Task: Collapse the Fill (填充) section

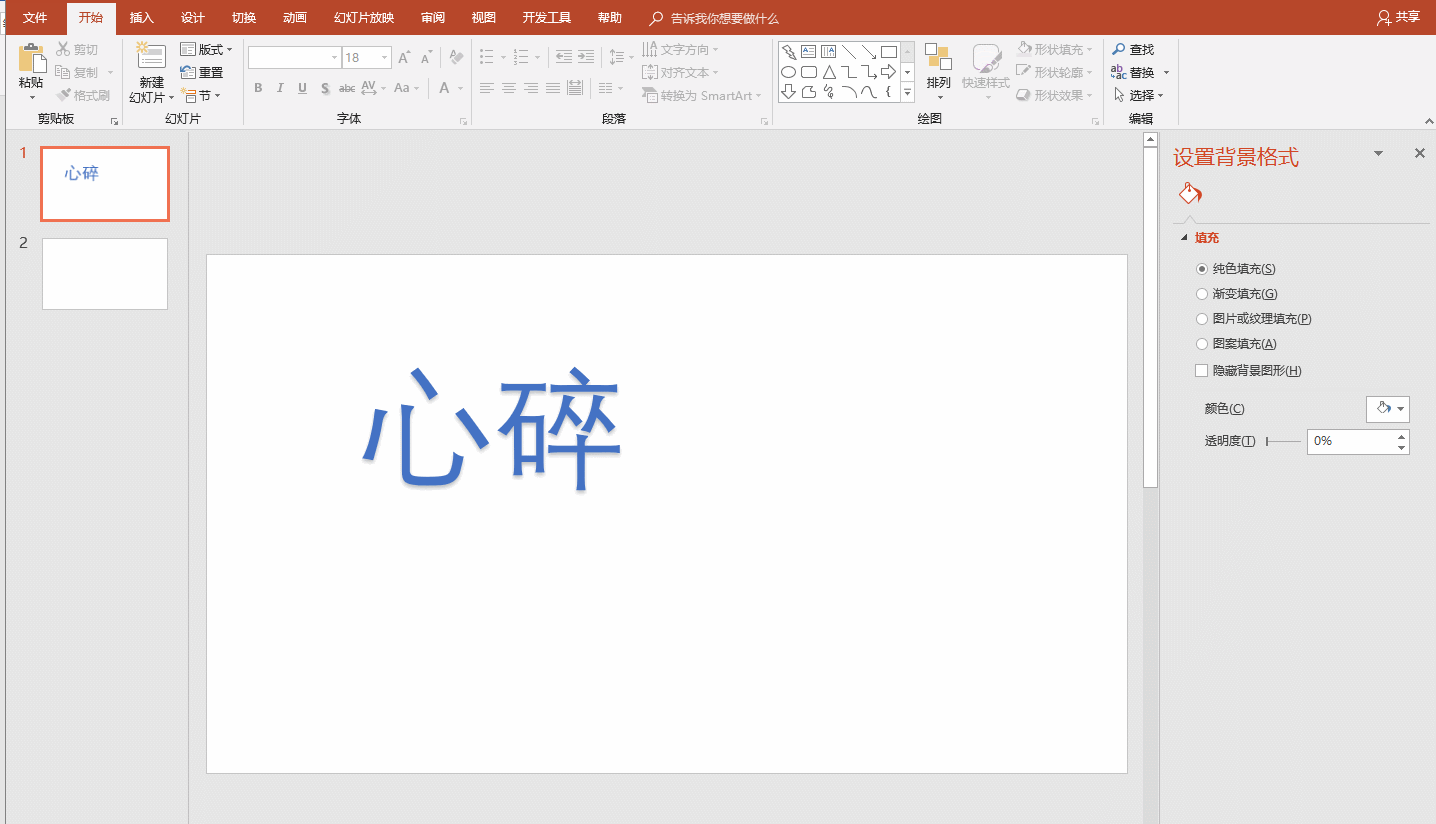Action: (1185, 238)
